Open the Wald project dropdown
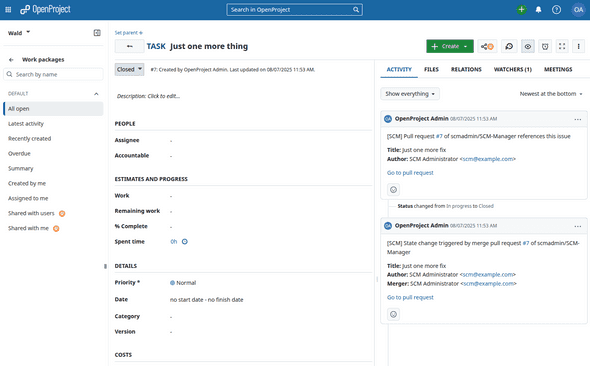The image size is (590, 366). click(19, 33)
